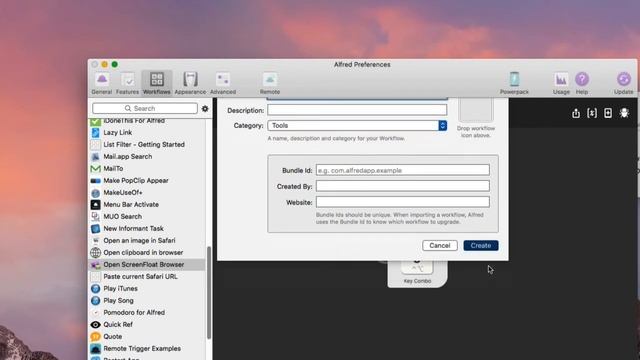
Task: Select Paste current Safari URL workflow
Action: (147, 276)
